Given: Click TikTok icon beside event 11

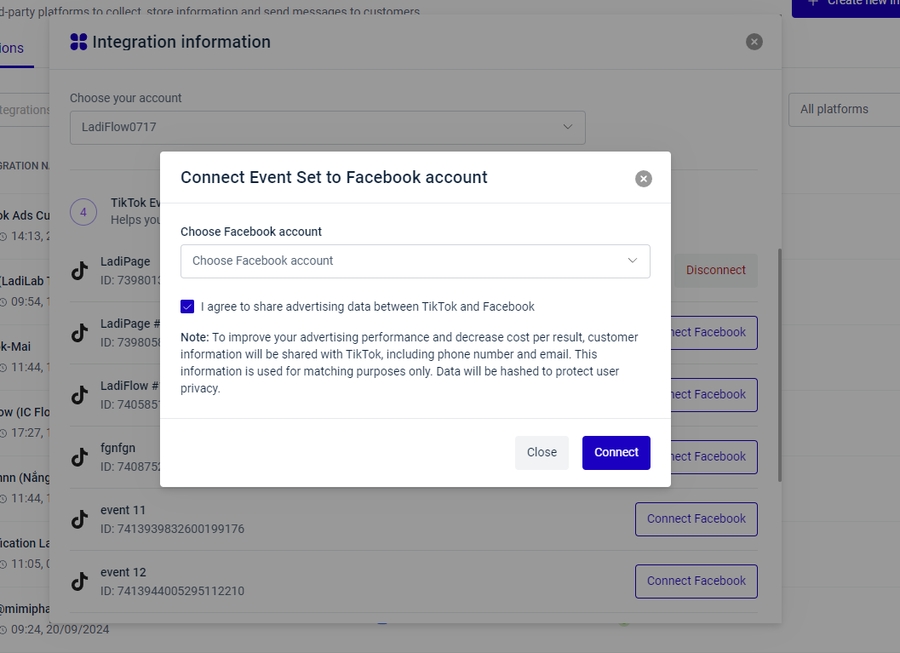Looking at the screenshot, I should 80,519.
